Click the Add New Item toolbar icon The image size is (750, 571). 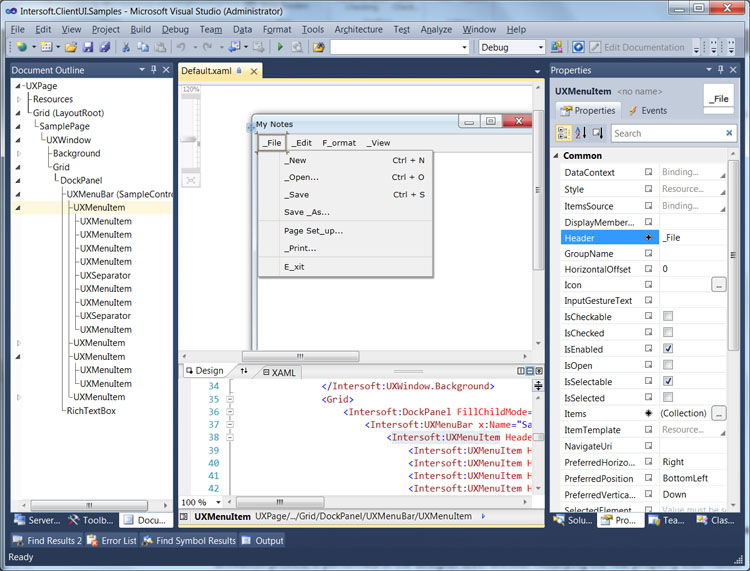click(46, 47)
